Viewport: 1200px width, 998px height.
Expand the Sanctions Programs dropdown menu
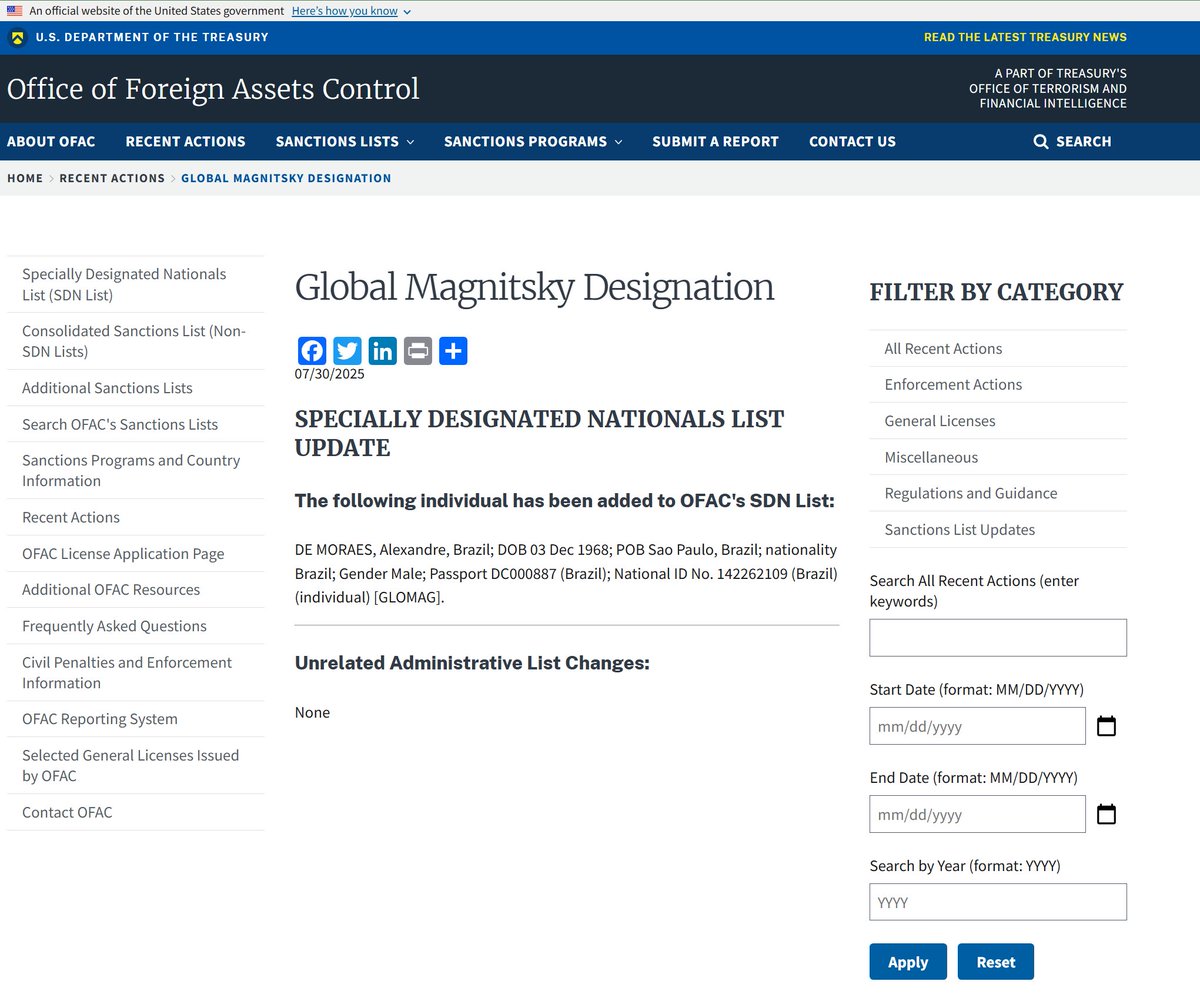pos(533,141)
